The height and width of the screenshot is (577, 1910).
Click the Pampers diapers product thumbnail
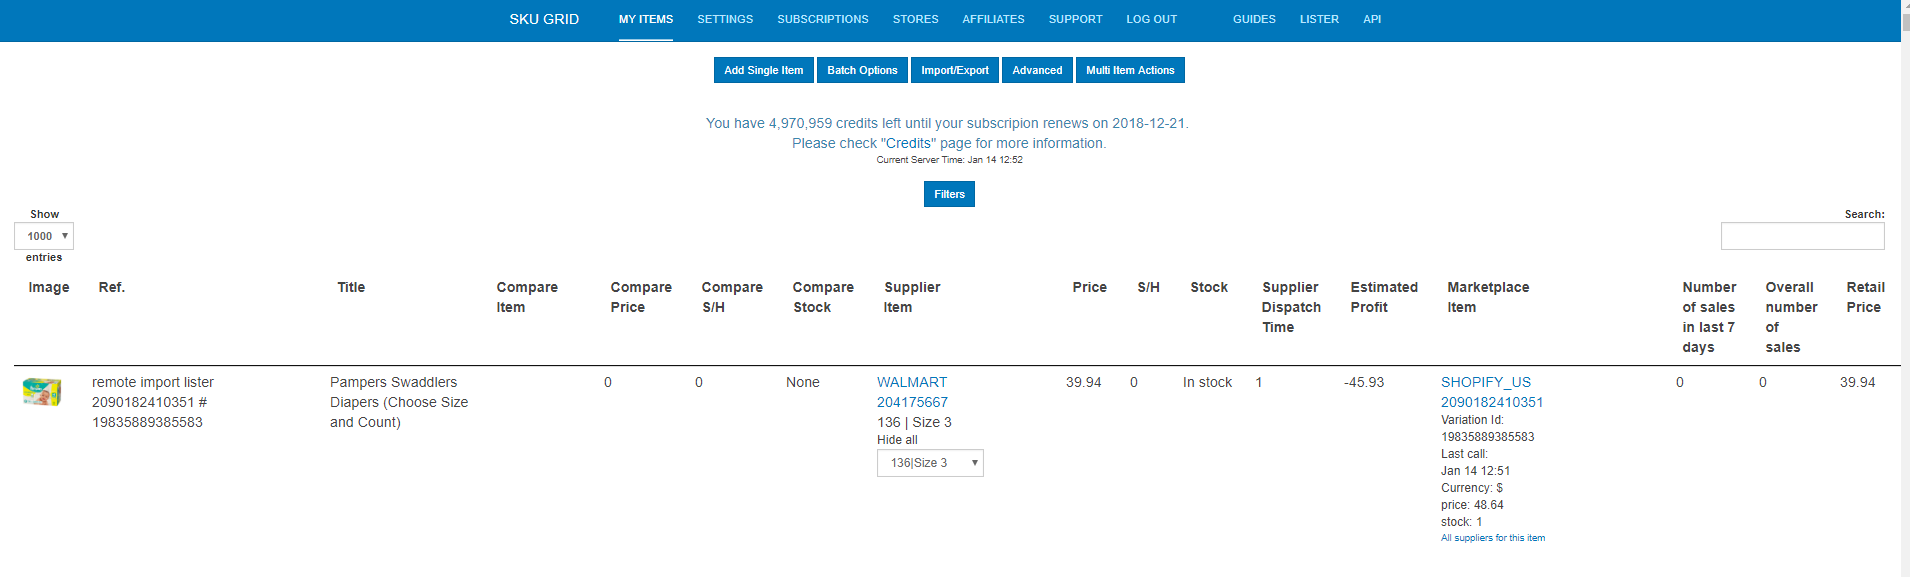click(42, 392)
